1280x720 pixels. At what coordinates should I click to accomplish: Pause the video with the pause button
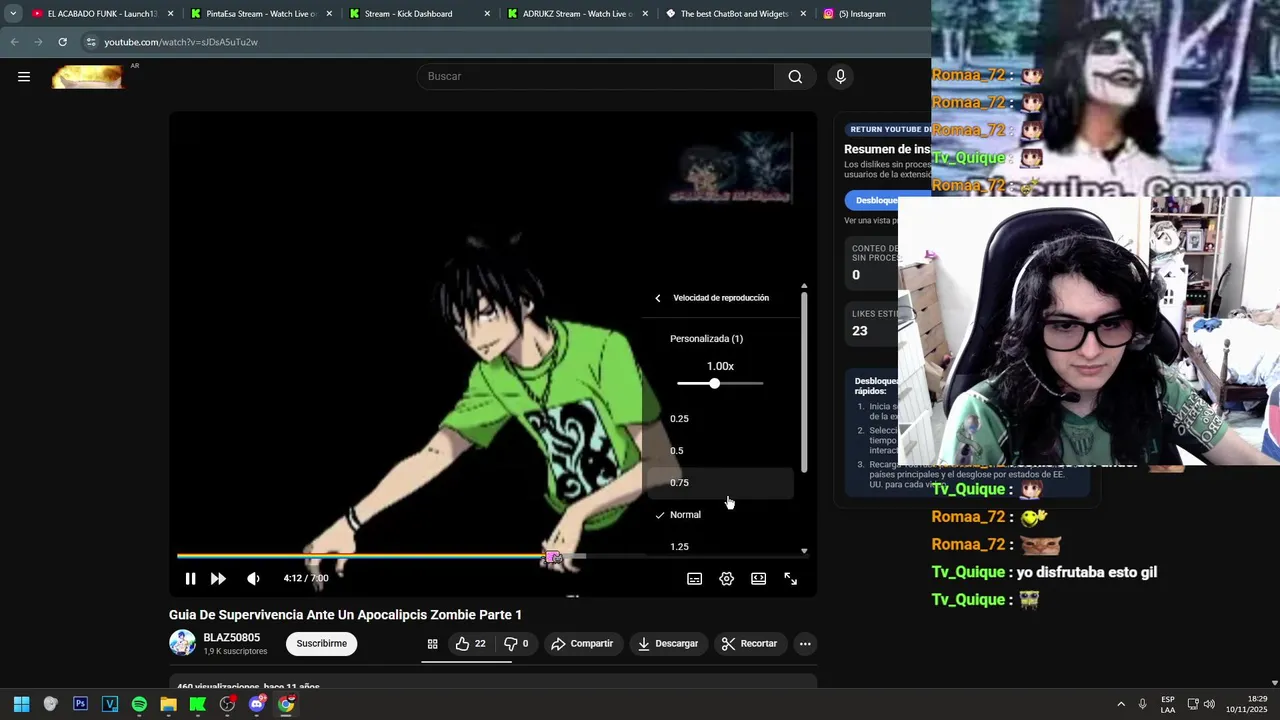tap(190, 578)
